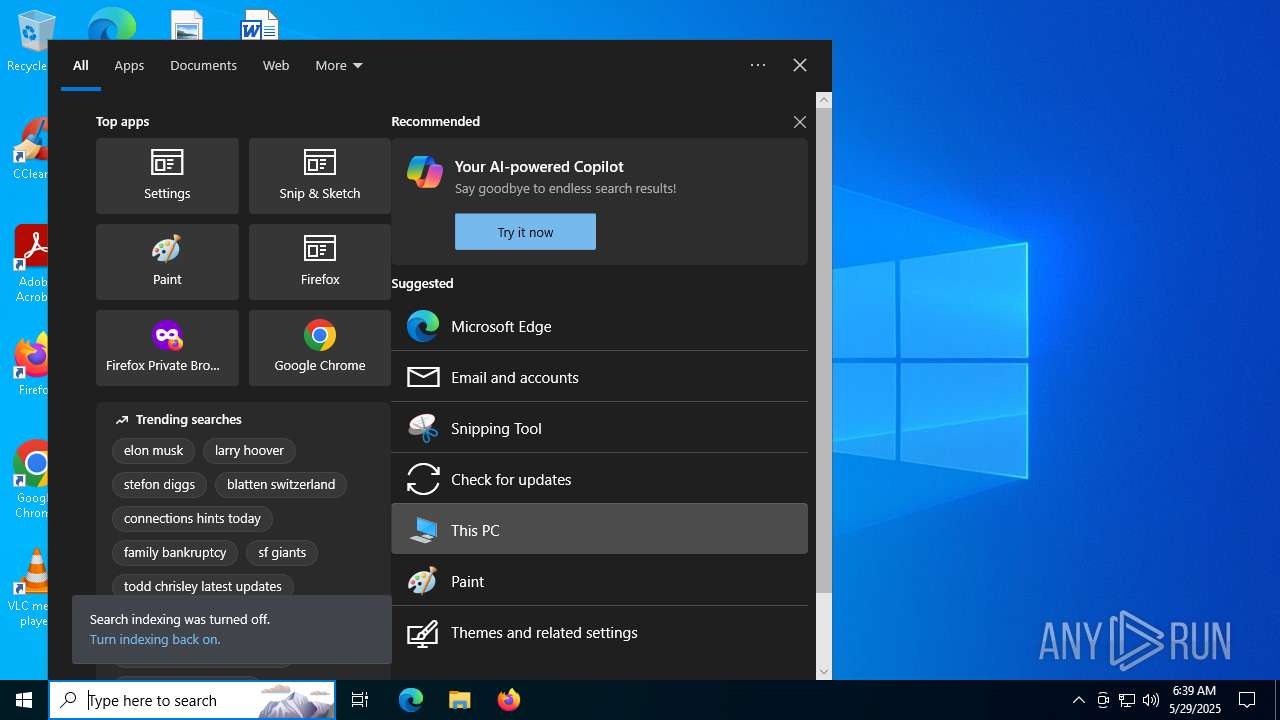
Task: Open Task View on the taskbar
Action: coord(360,700)
